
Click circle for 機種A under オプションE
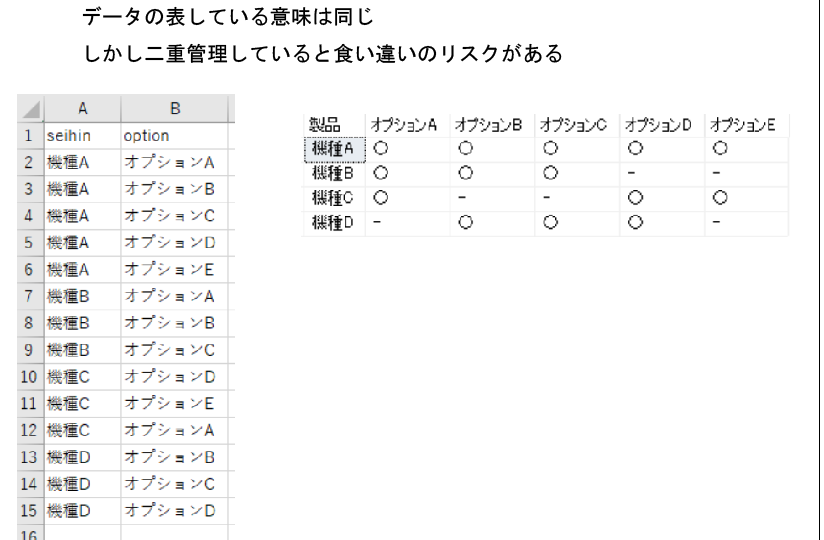pyautogui.click(x=720, y=149)
